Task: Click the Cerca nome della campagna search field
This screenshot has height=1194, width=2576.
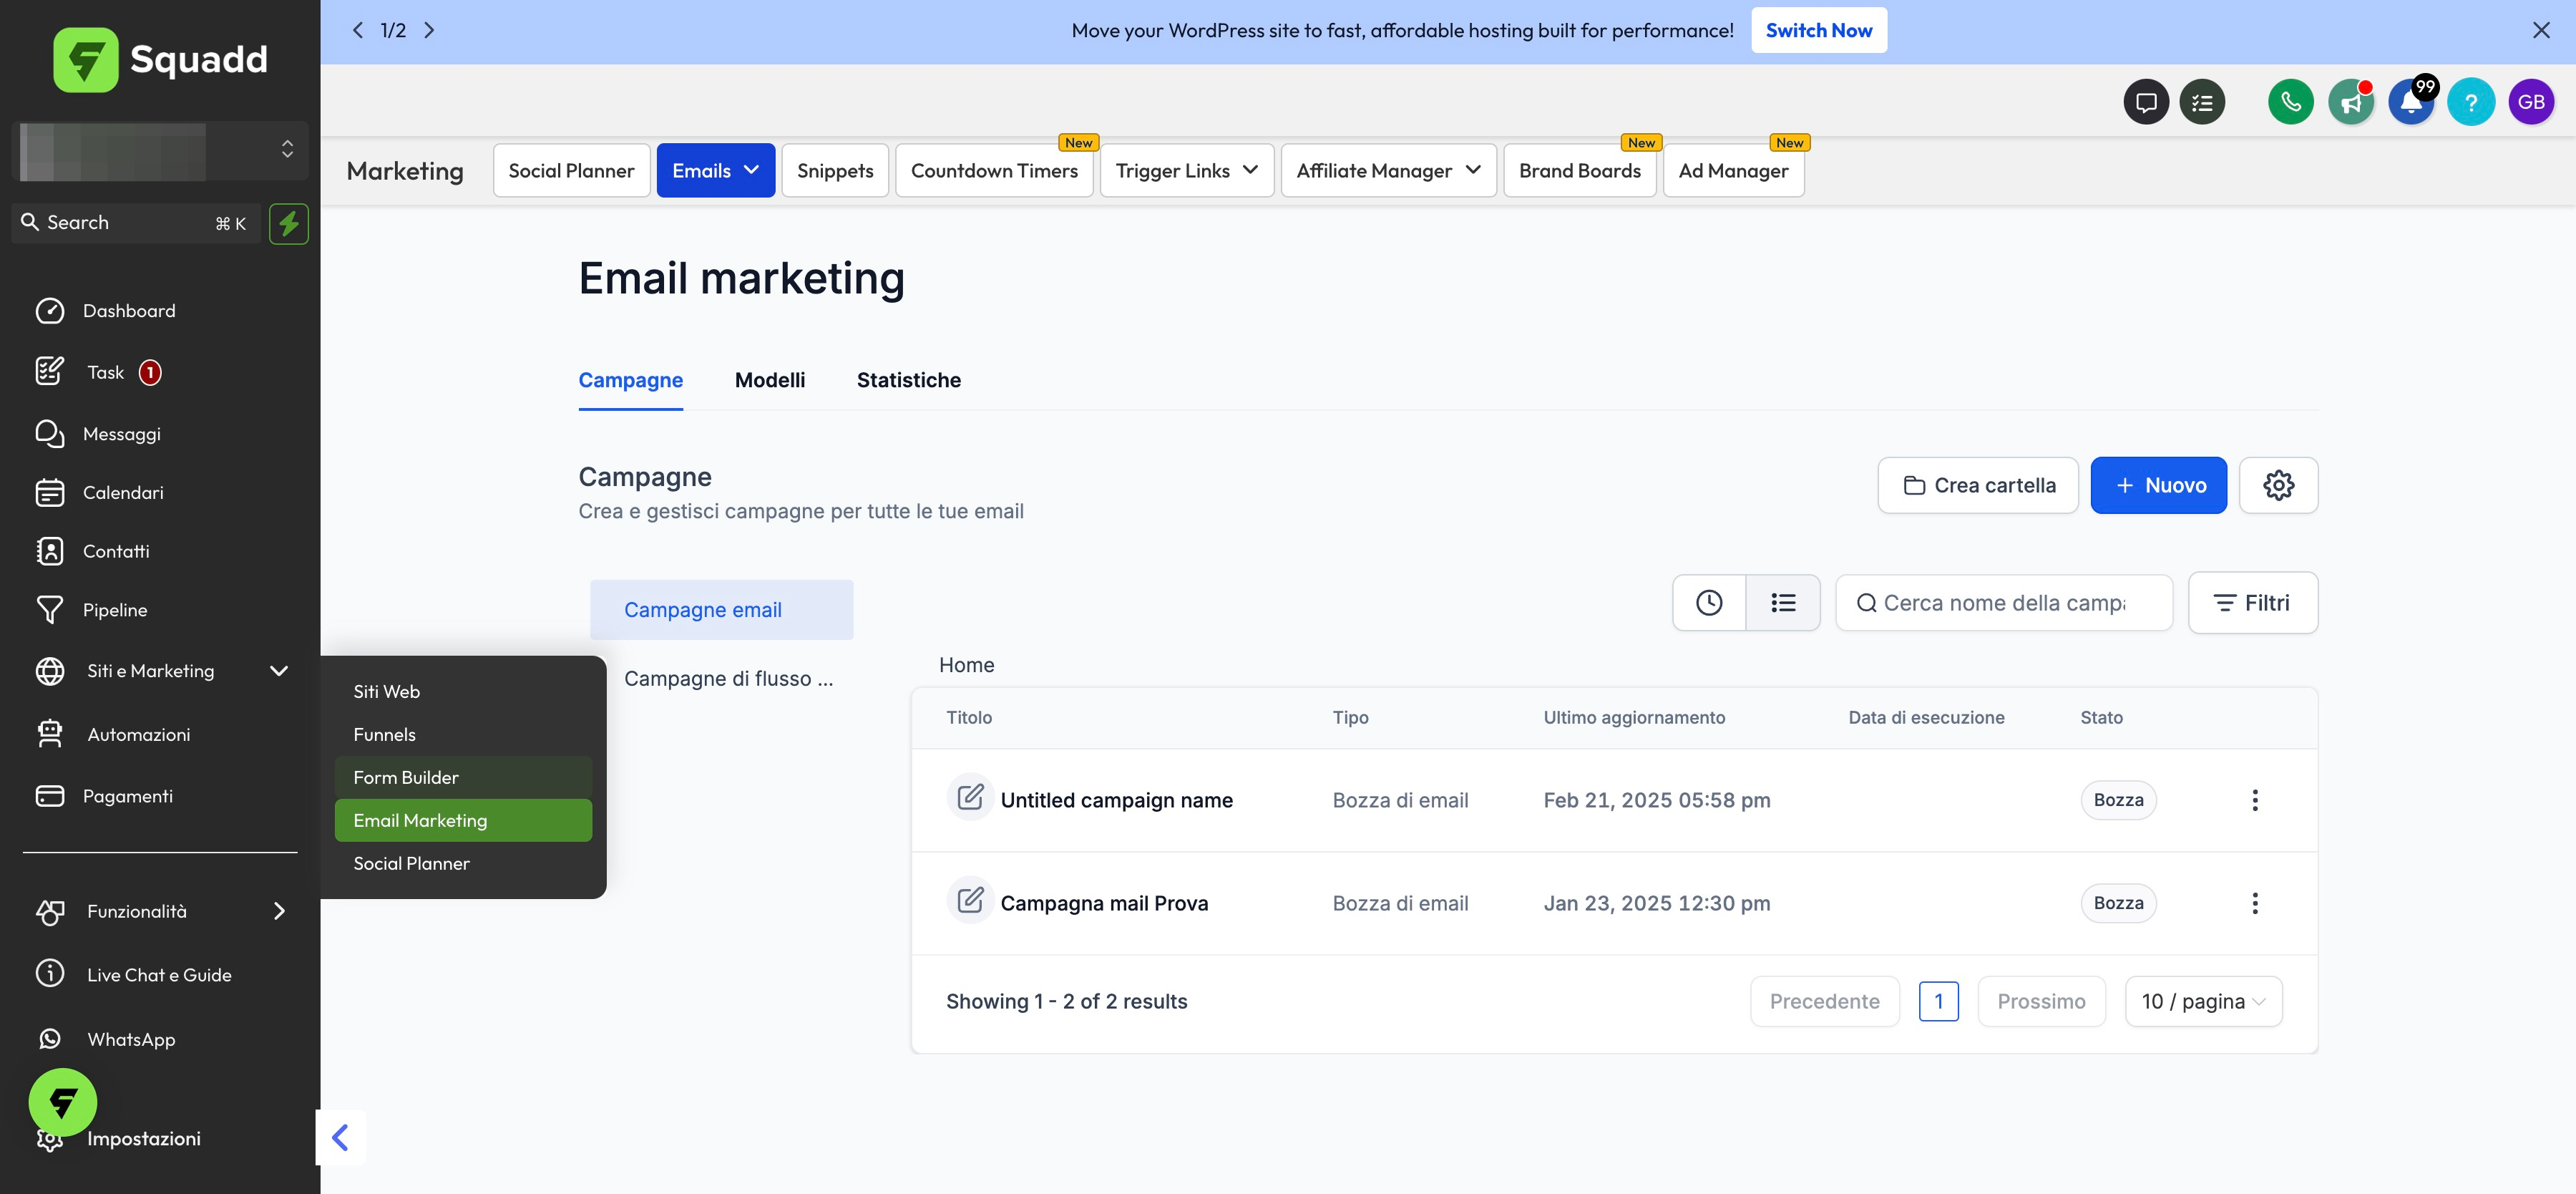Action: [x=2004, y=603]
